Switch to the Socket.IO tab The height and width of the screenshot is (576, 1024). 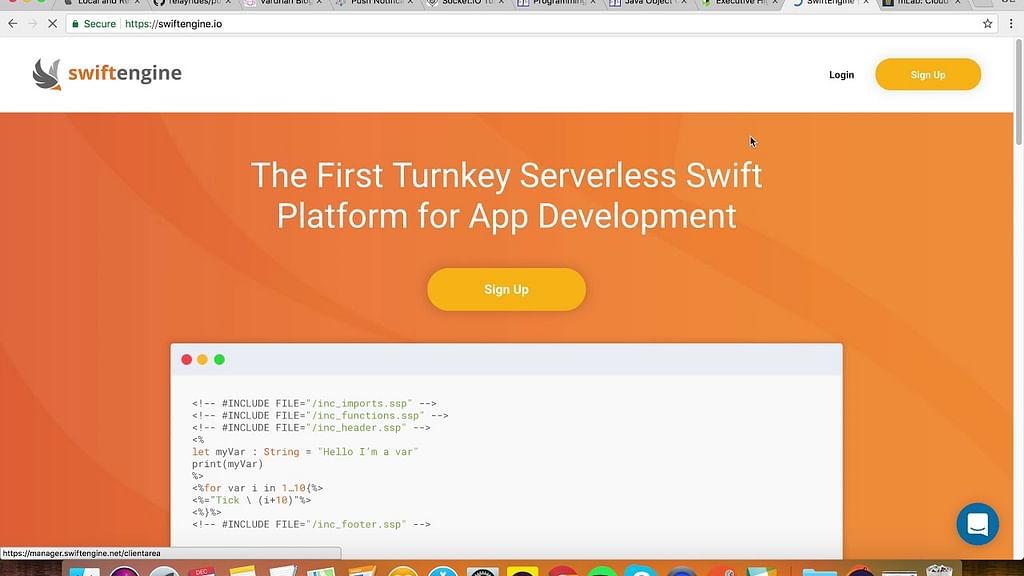tap(465, 3)
